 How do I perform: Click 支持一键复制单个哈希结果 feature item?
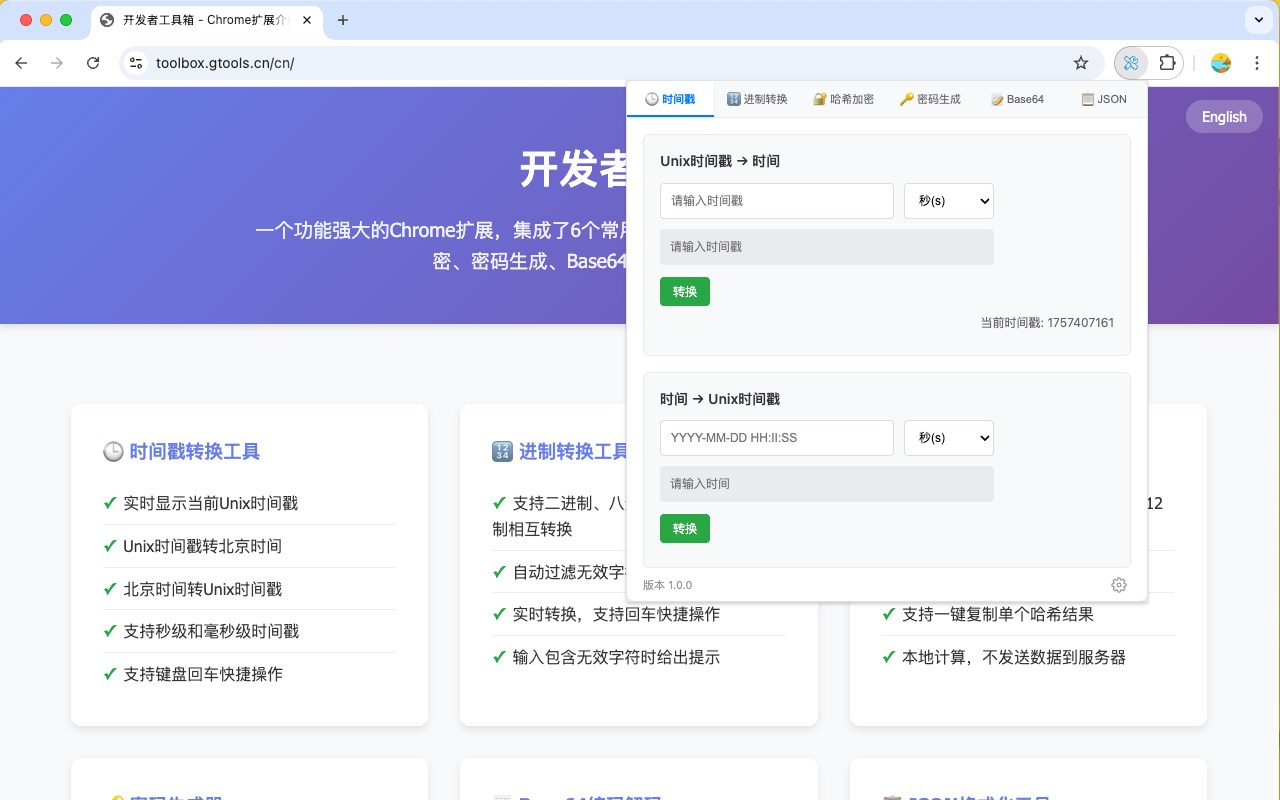pos(1029,614)
